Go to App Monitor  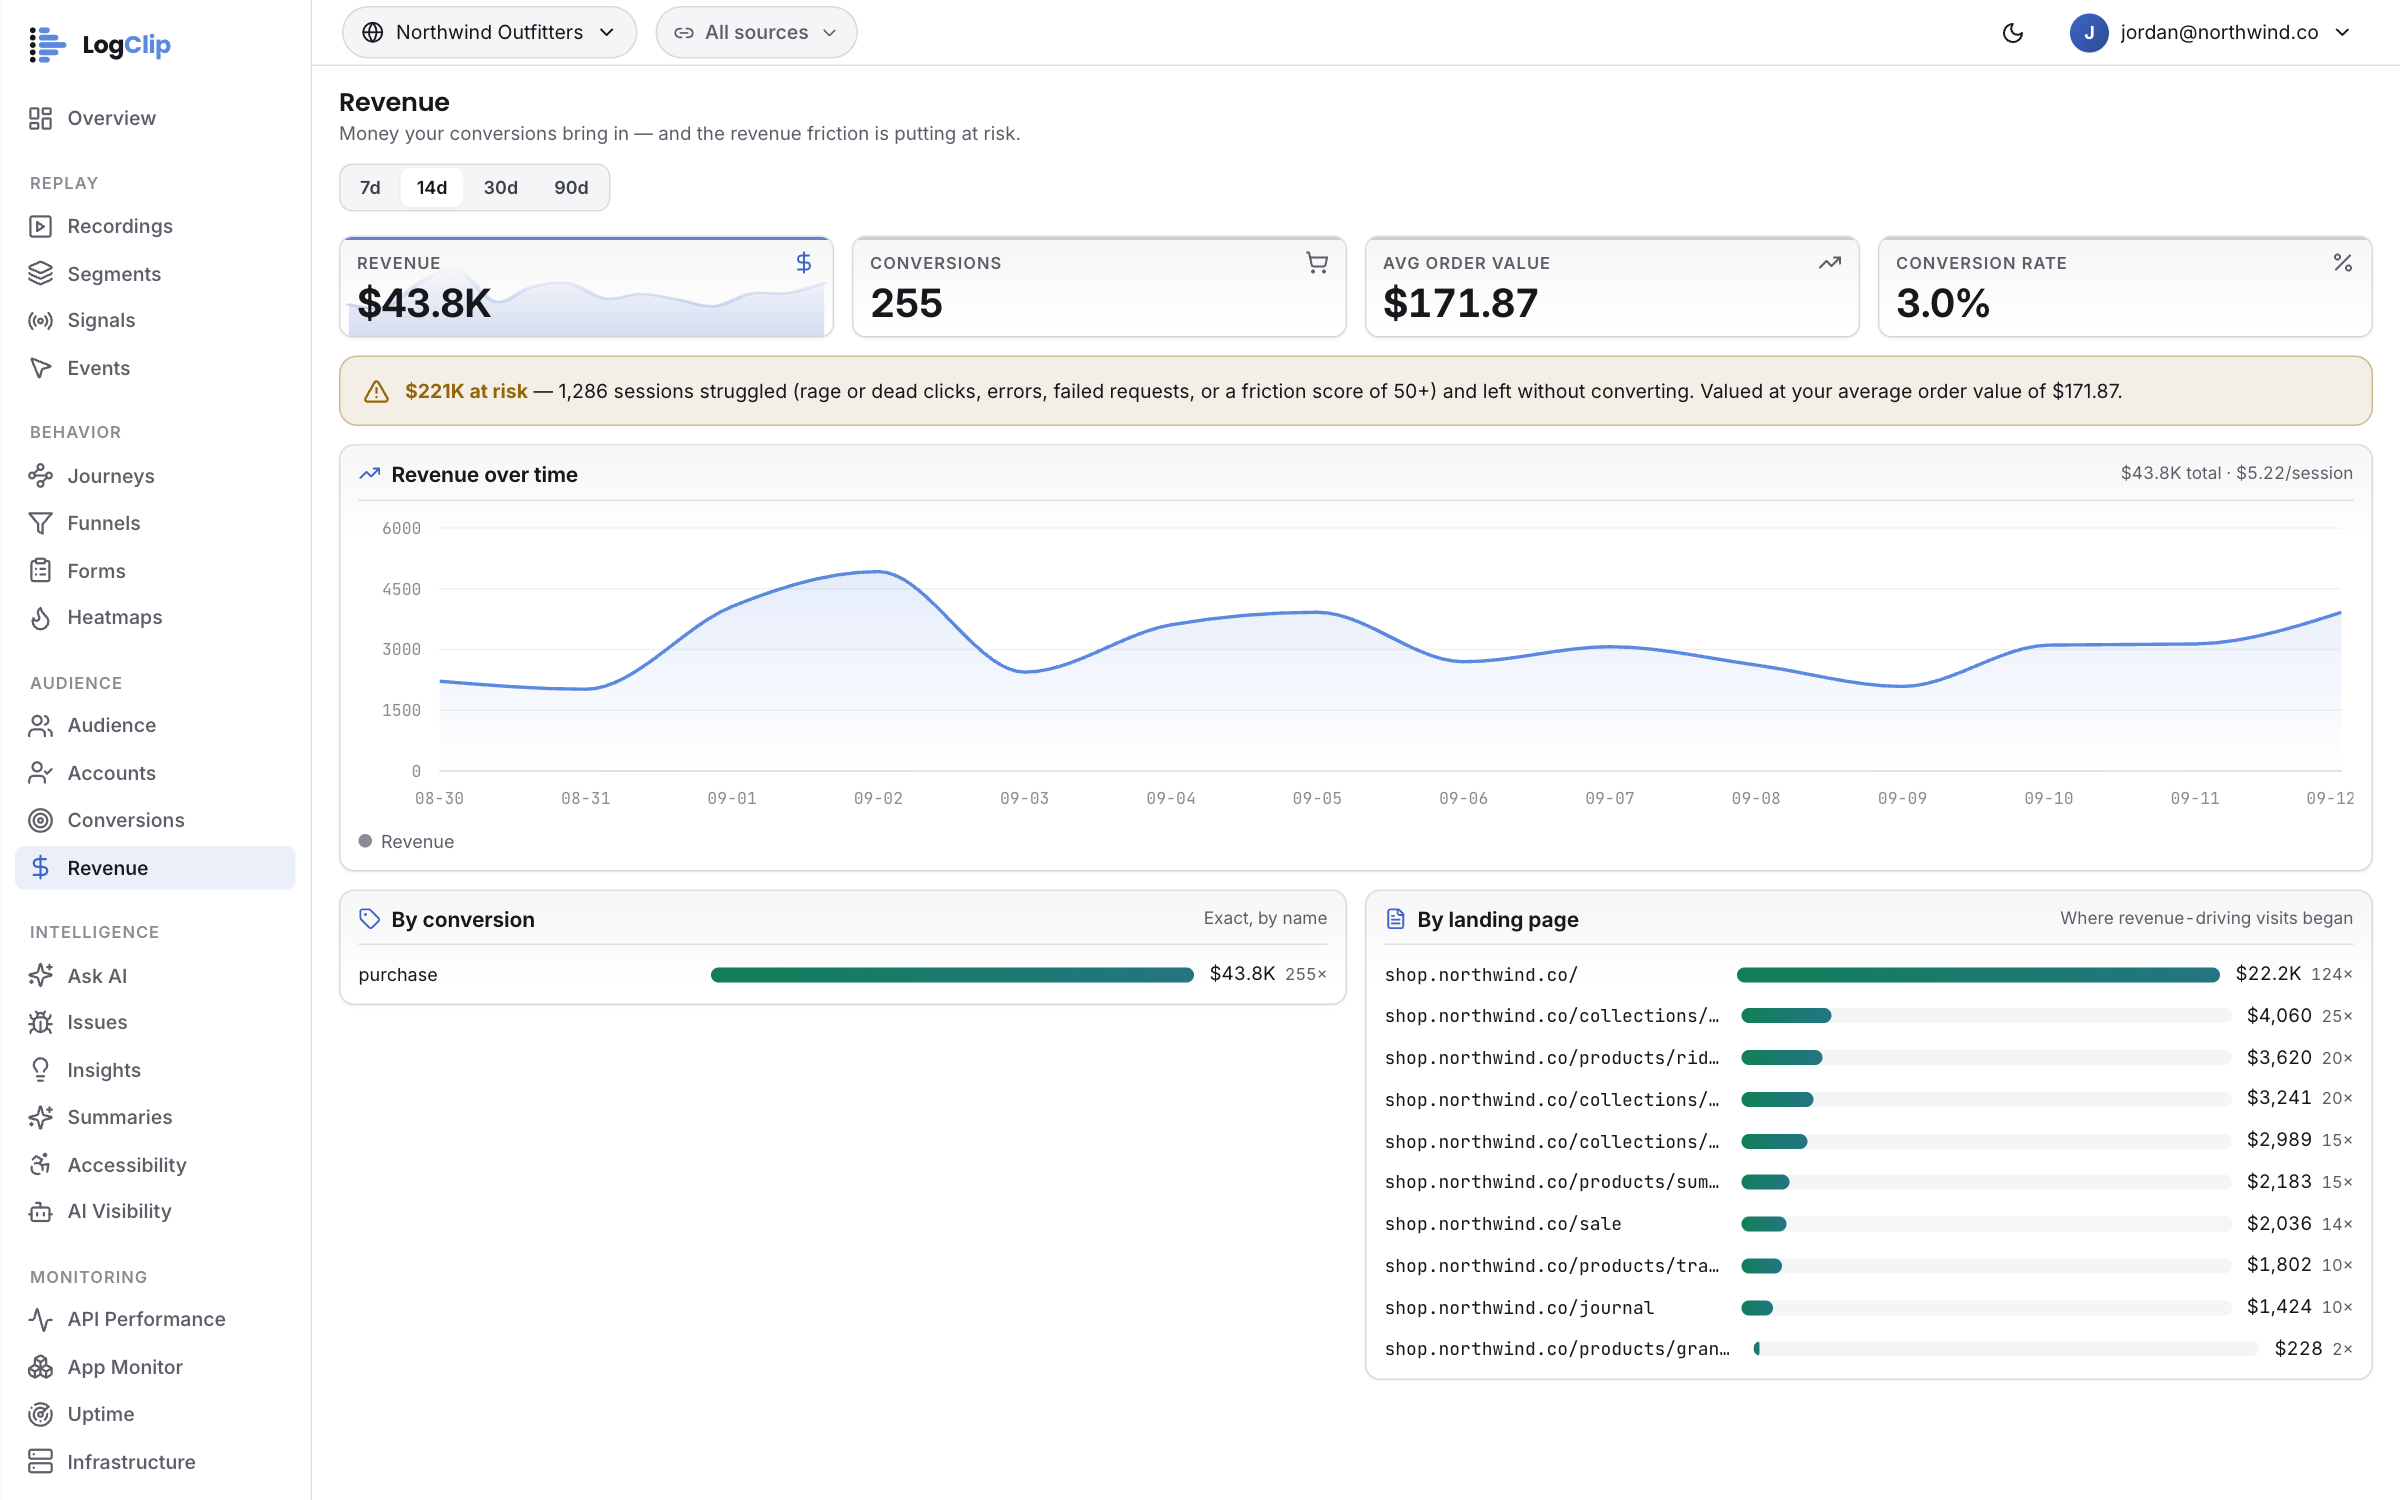155,1367
